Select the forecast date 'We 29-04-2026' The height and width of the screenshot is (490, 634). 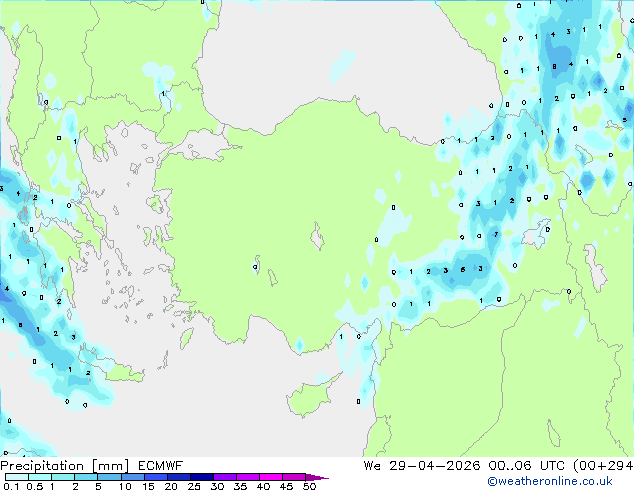point(422,466)
